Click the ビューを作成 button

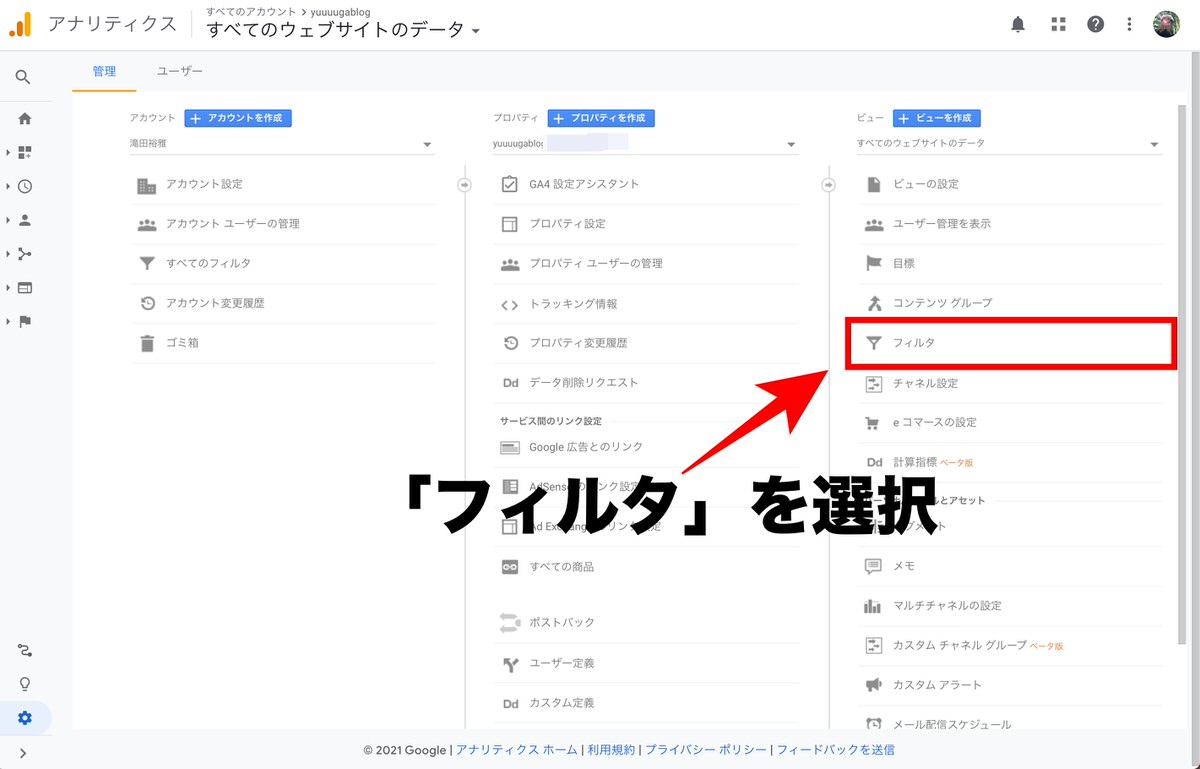pyautogui.click(x=936, y=118)
